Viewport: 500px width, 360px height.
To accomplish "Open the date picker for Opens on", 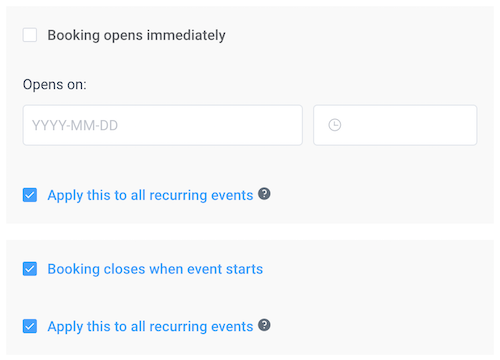I will tap(163, 125).
